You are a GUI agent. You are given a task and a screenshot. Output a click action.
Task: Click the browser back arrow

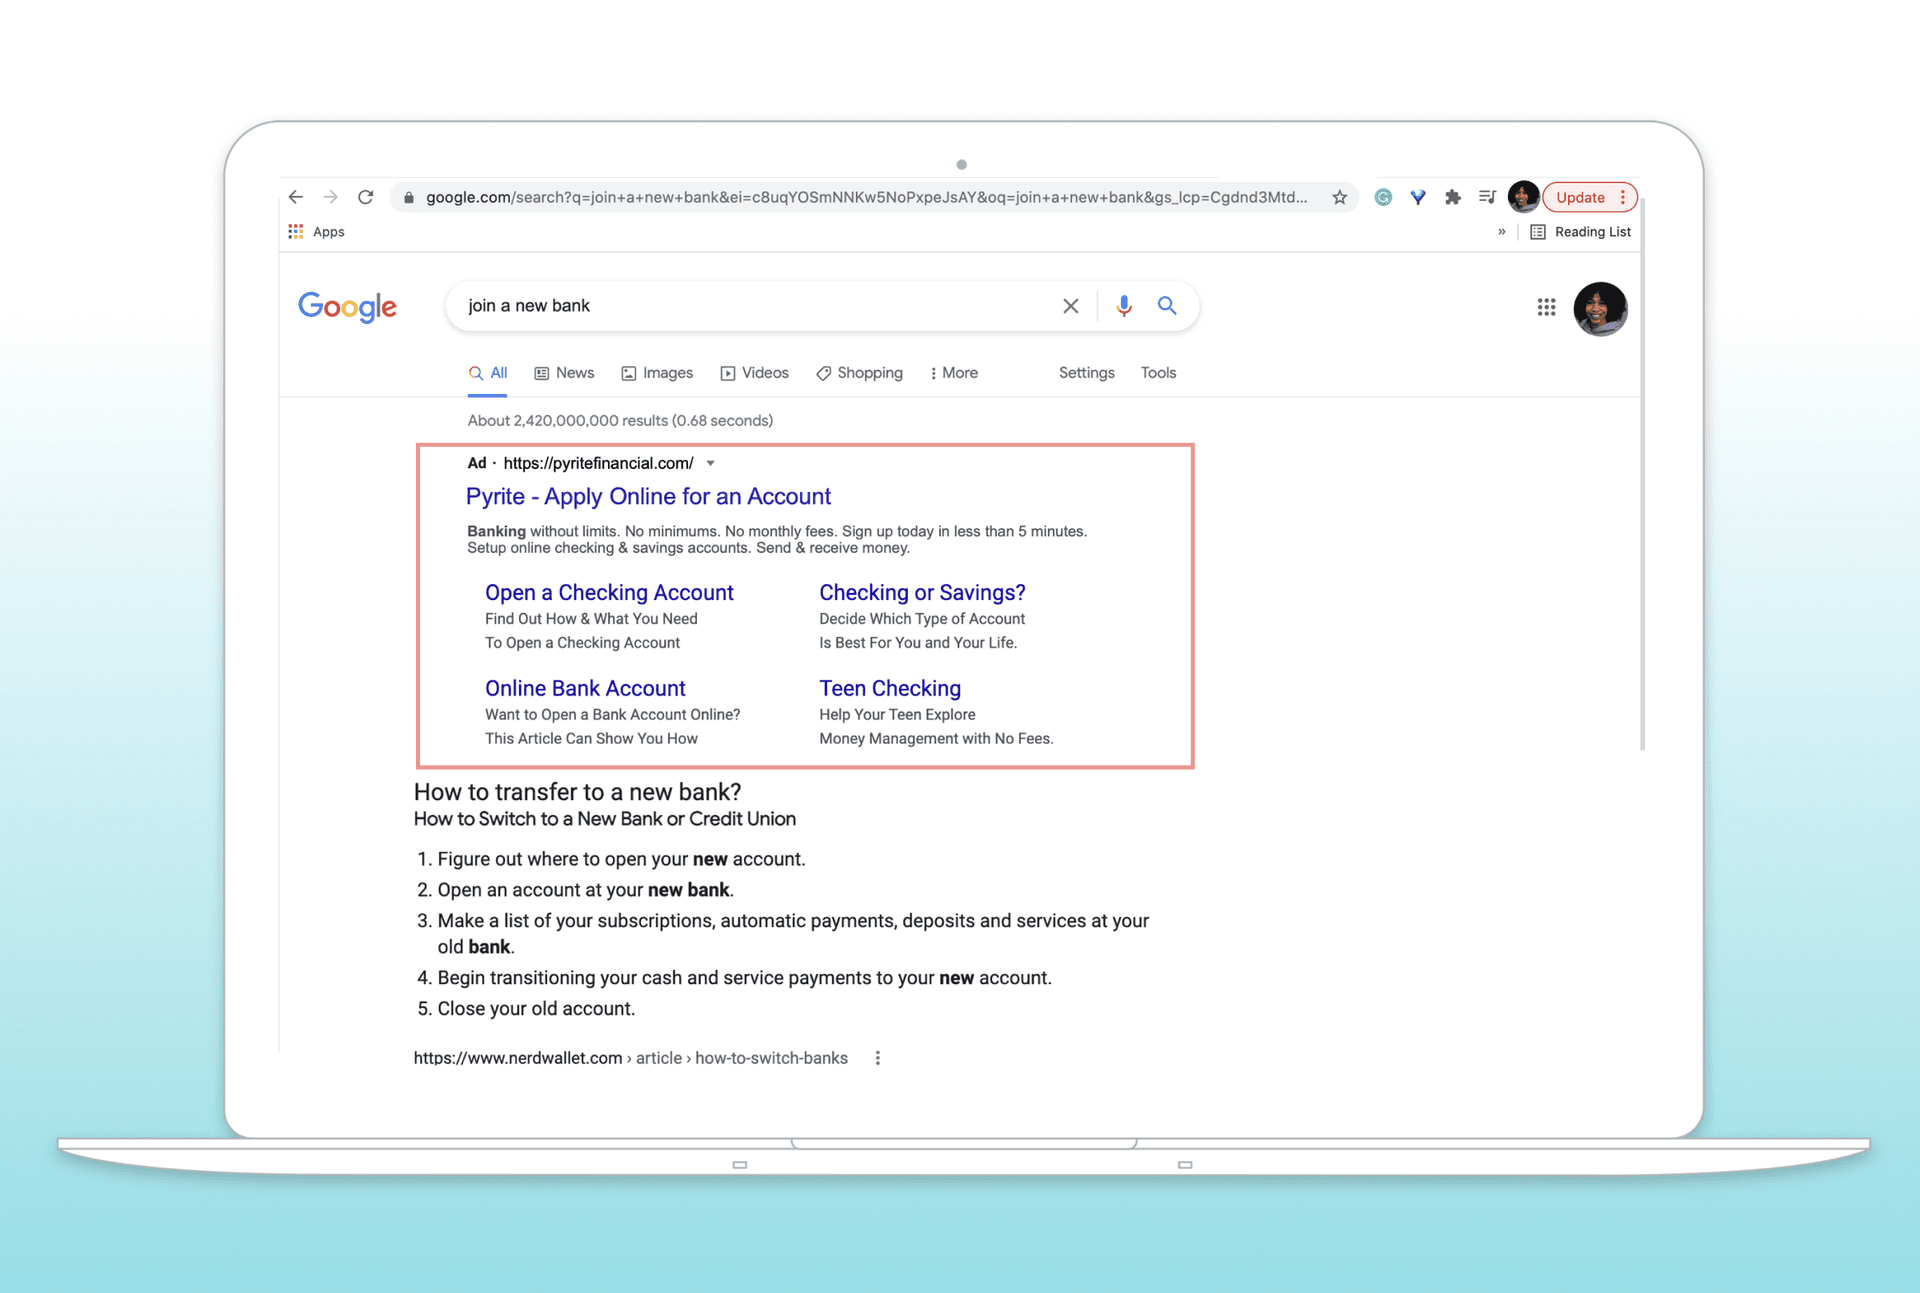pos(295,197)
